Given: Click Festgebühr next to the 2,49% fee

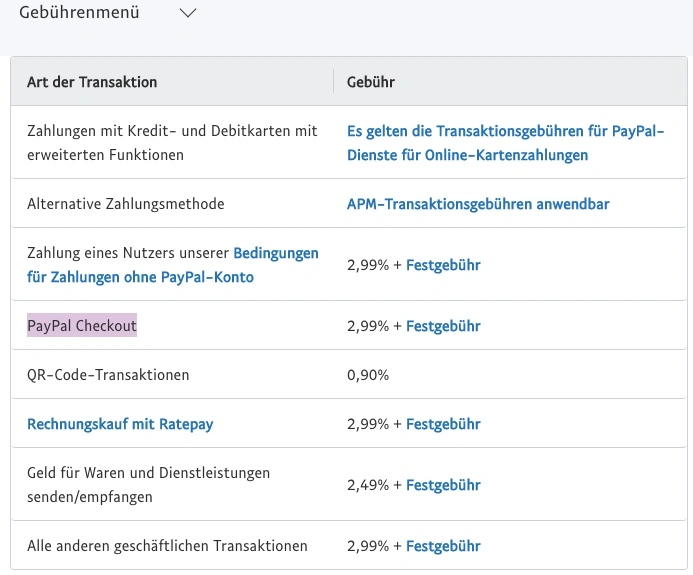Looking at the screenshot, I should [443, 485].
